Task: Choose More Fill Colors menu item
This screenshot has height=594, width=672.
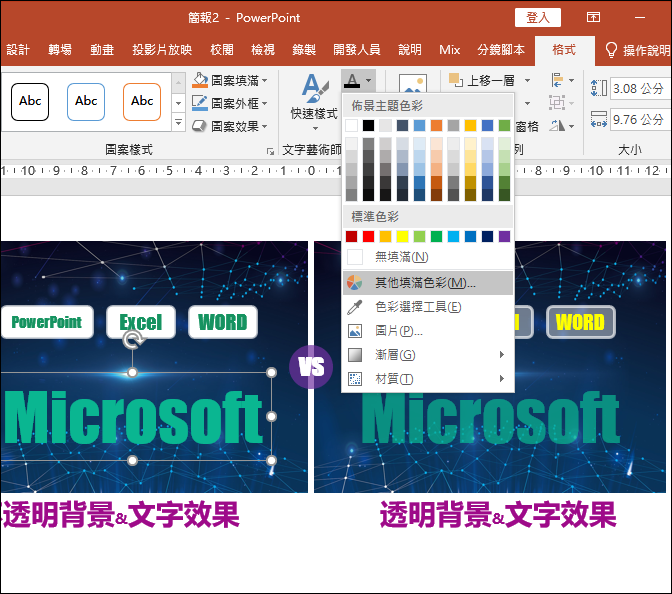Action: pyautogui.click(x=428, y=283)
